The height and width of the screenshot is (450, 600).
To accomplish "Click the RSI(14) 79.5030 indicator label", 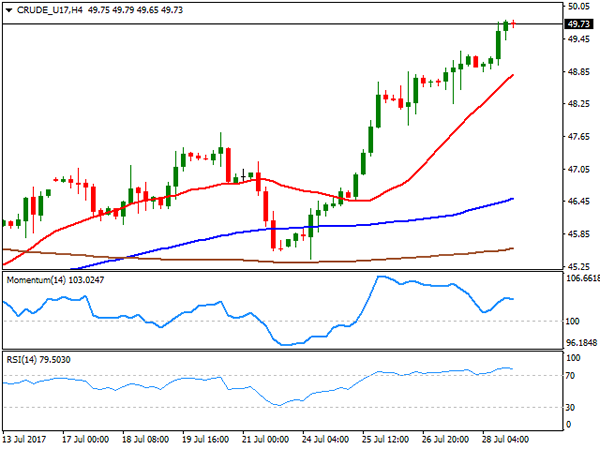I will click(x=38, y=360).
